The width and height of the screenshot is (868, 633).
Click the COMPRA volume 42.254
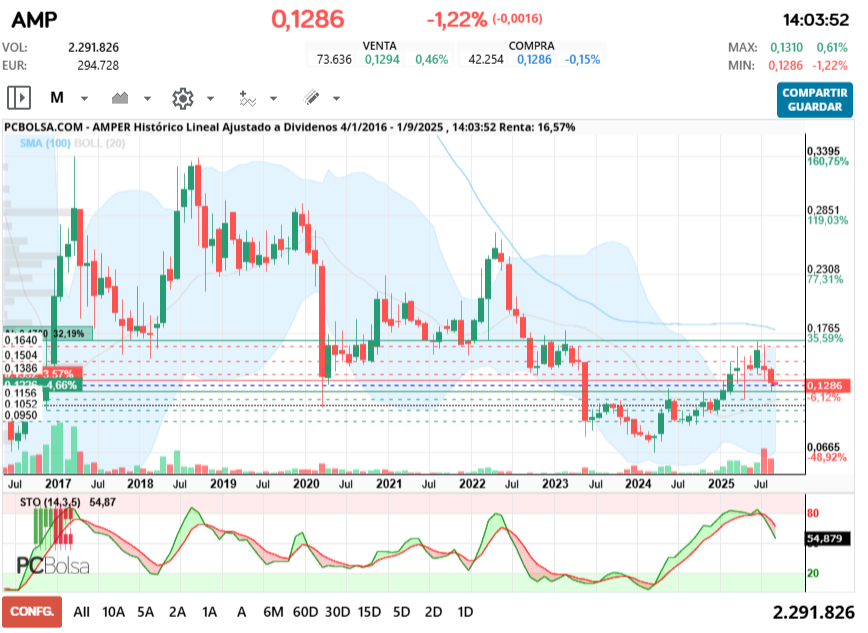[x=486, y=59]
